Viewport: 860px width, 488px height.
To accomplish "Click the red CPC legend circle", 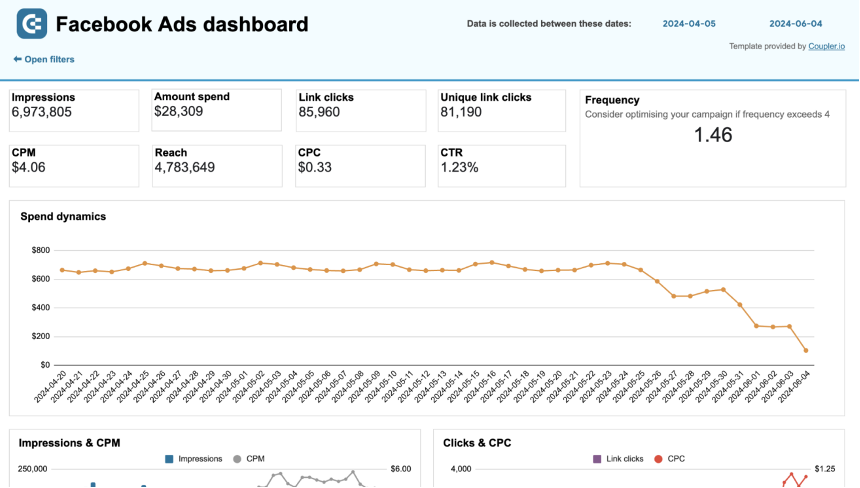I will (x=657, y=459).
